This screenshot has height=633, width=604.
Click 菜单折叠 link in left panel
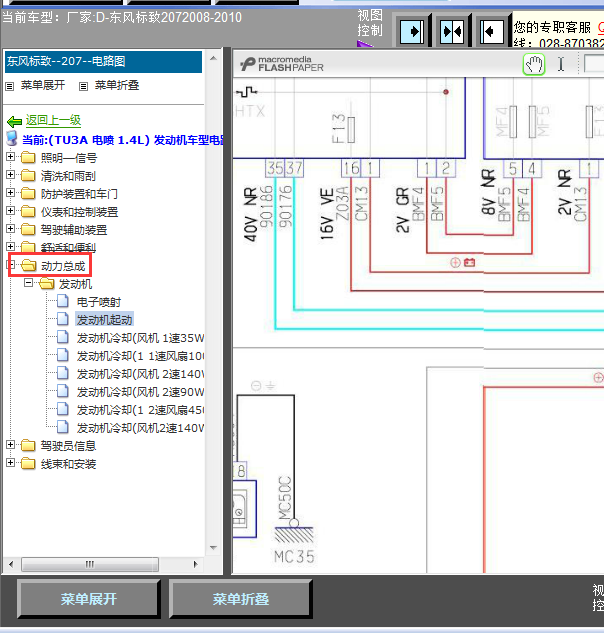[x=117, y=85]
